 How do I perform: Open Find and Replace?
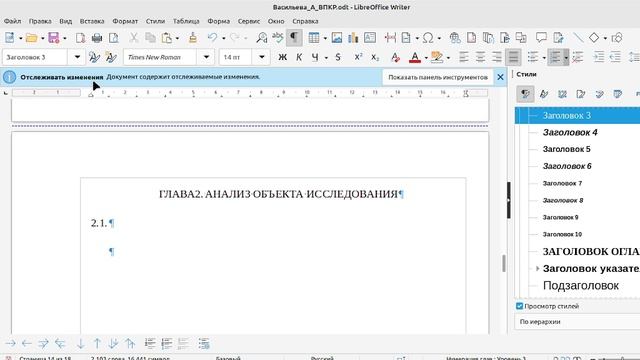(x=261, y=38)
